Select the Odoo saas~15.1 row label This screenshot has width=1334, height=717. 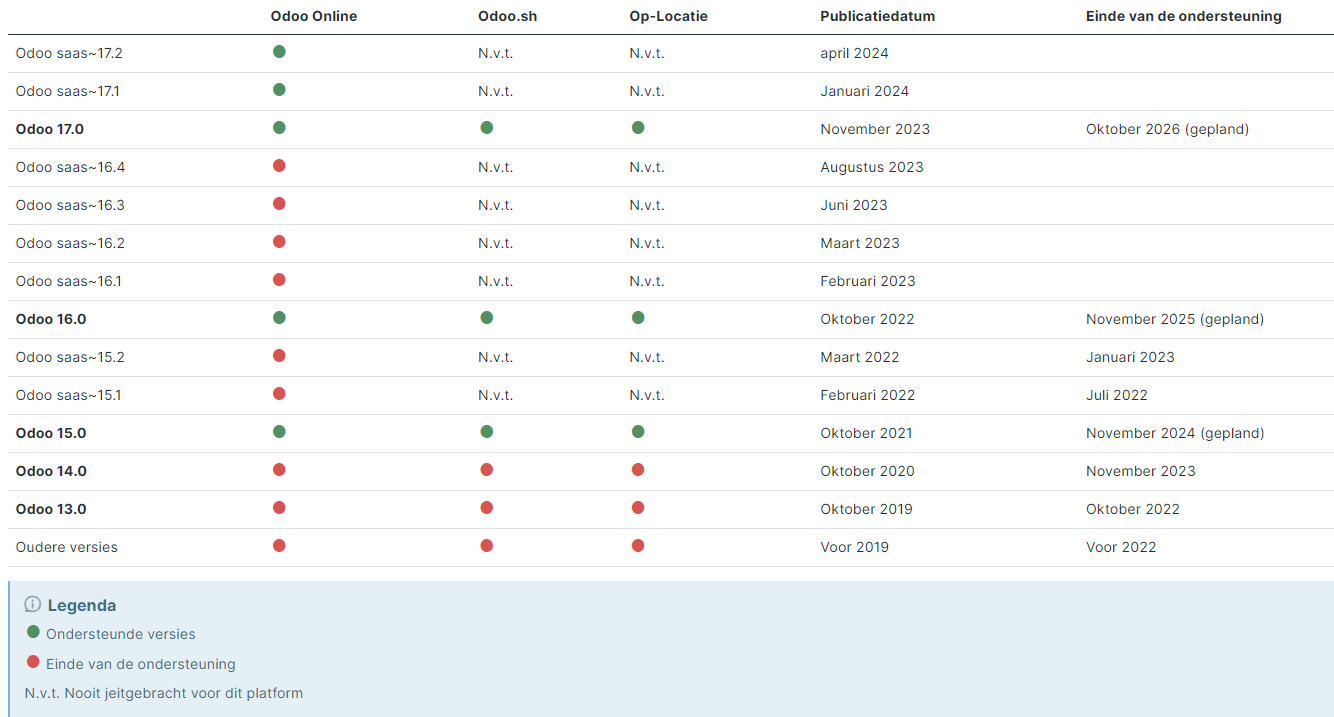pos(69,395)
